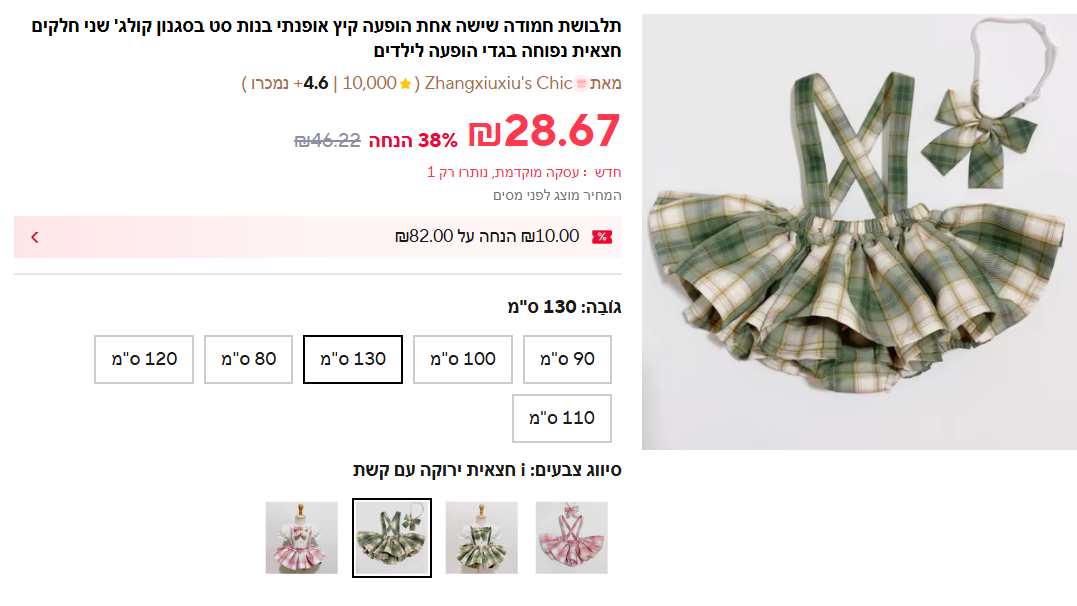Select the 80 cm height option
This screenshot has height=606, width=1077.
pos(249,359)
